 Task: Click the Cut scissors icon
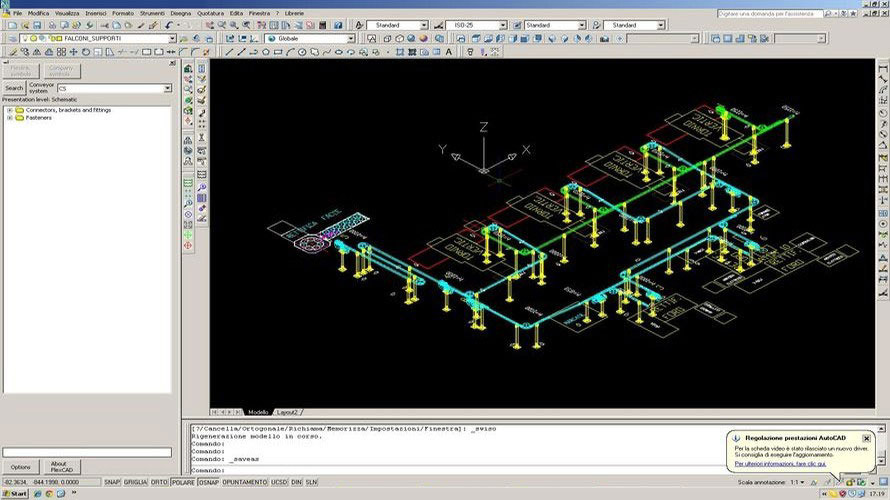click(x=104, y=26)
